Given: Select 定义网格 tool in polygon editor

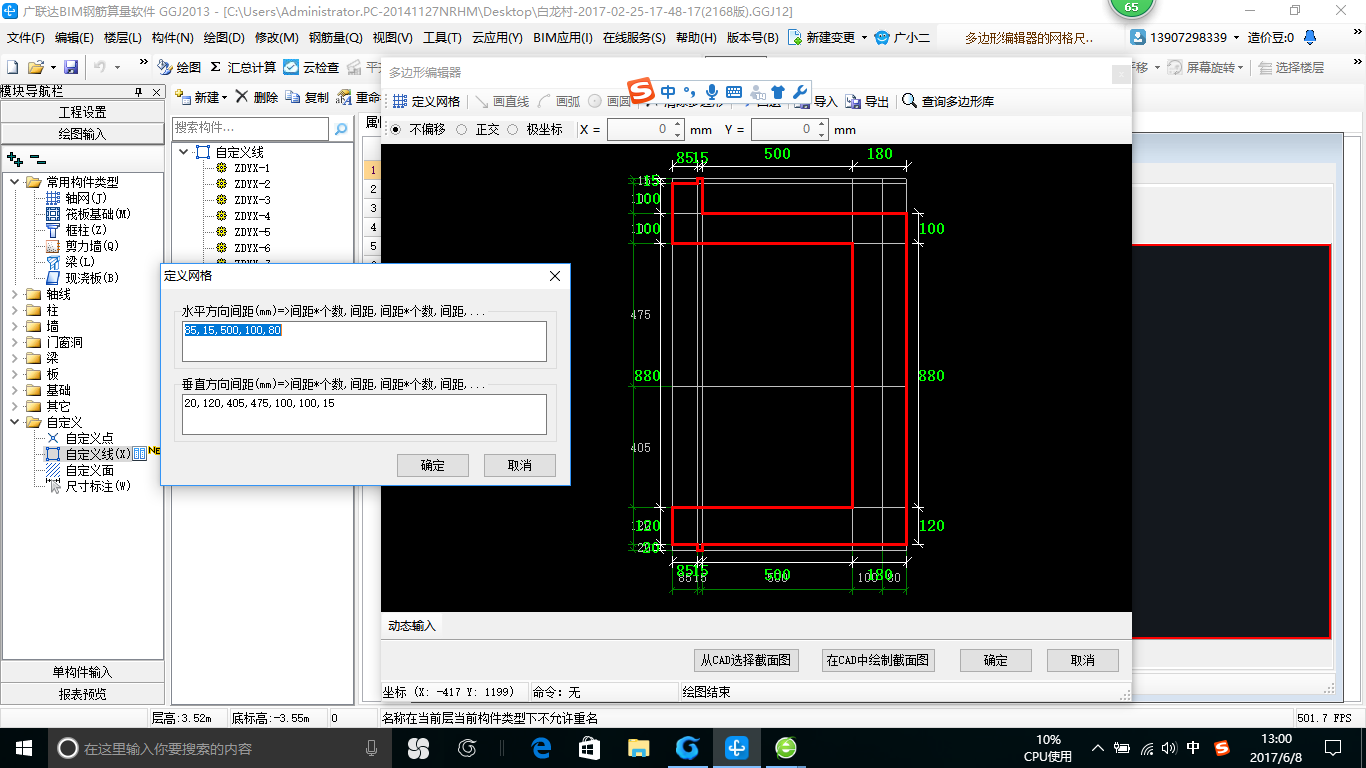Looking at the screenshot, I should pyautogui.click(x=426, y=101).
